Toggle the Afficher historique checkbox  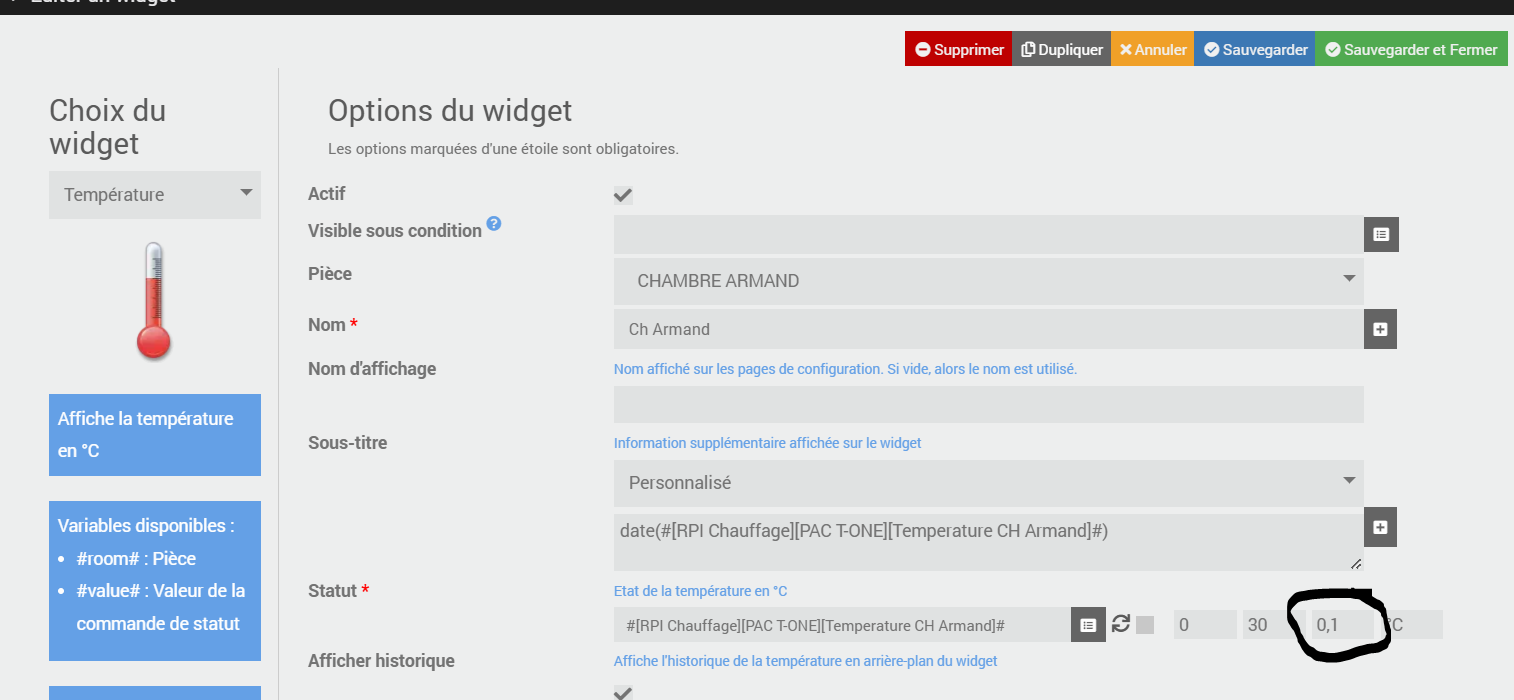(x=623, y=692)
